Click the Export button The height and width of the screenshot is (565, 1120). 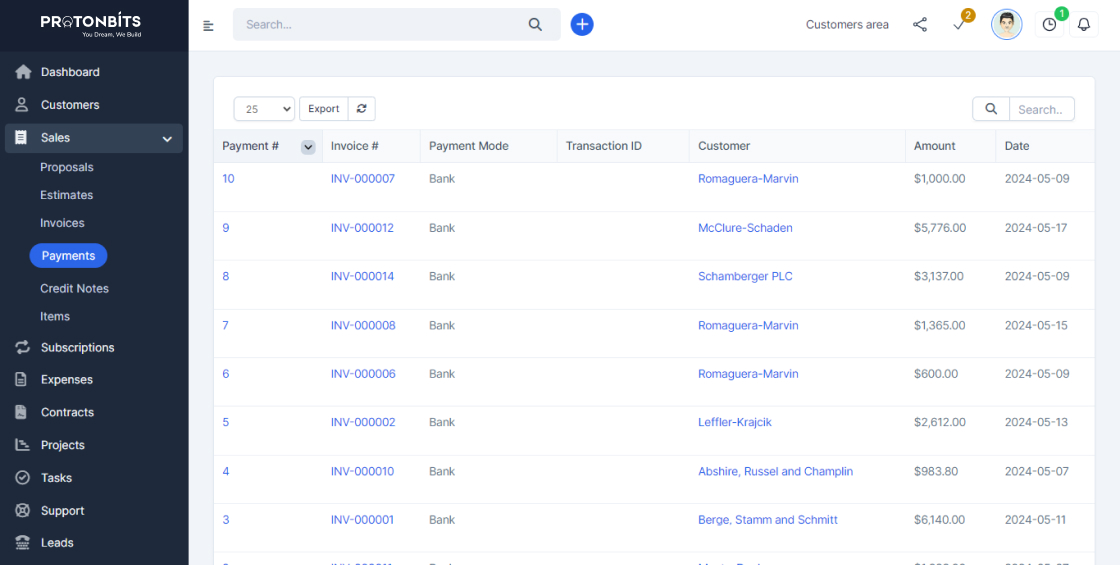pyautogui.click(x=323, y=109)
